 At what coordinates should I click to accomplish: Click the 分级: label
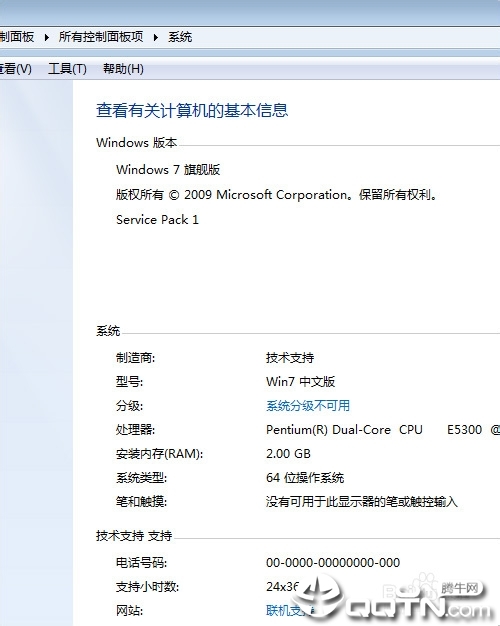coord(129,406)
